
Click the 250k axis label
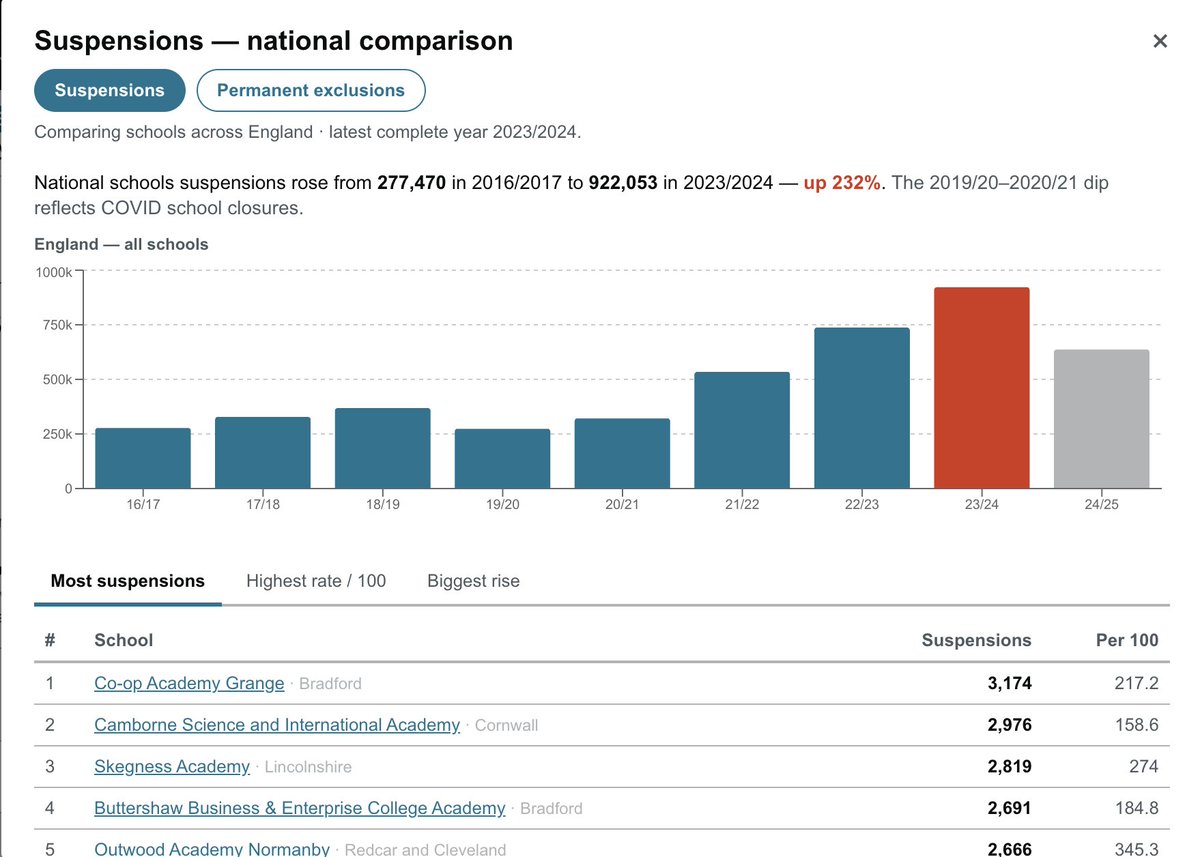point(58,434)
